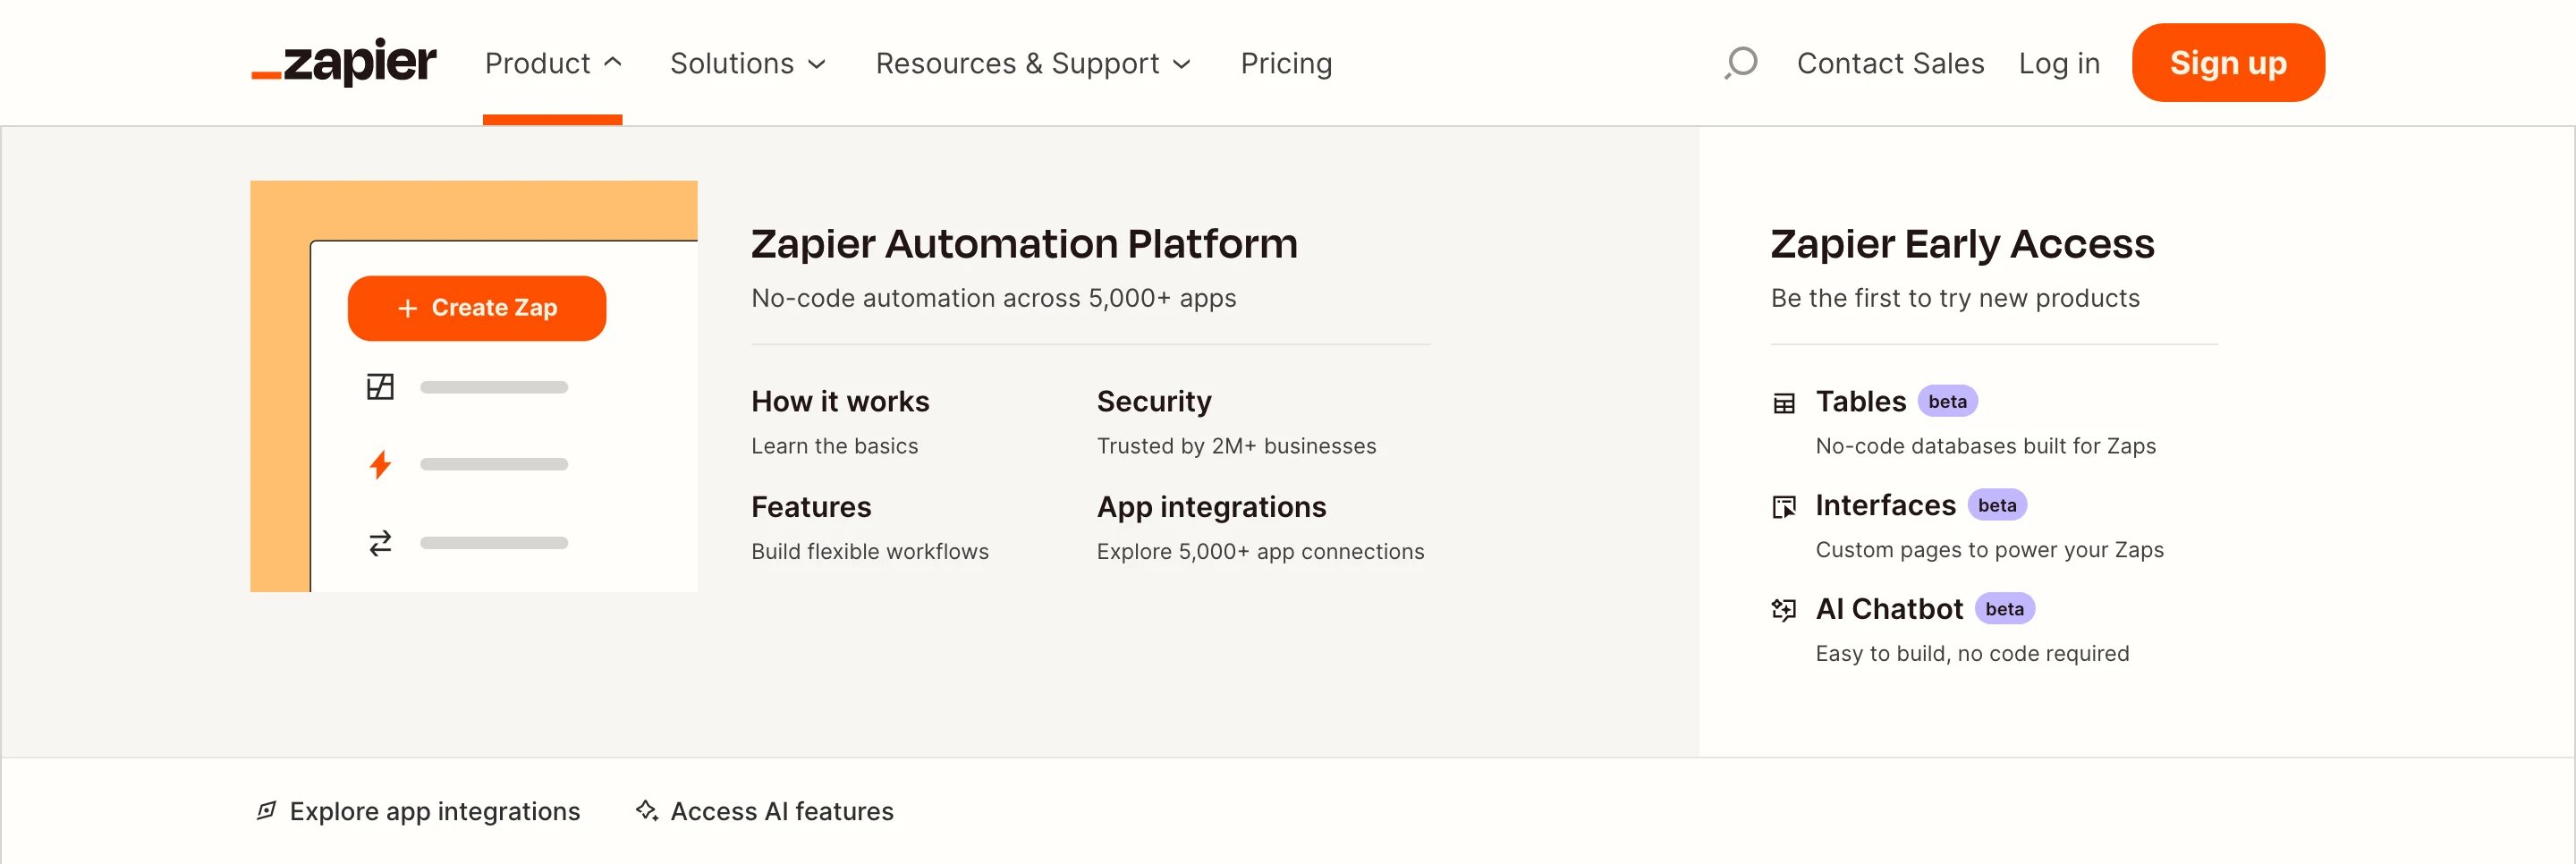2576x864 pixels.
Task: Click 'Learn the basics' text
Action: point(834,446)
